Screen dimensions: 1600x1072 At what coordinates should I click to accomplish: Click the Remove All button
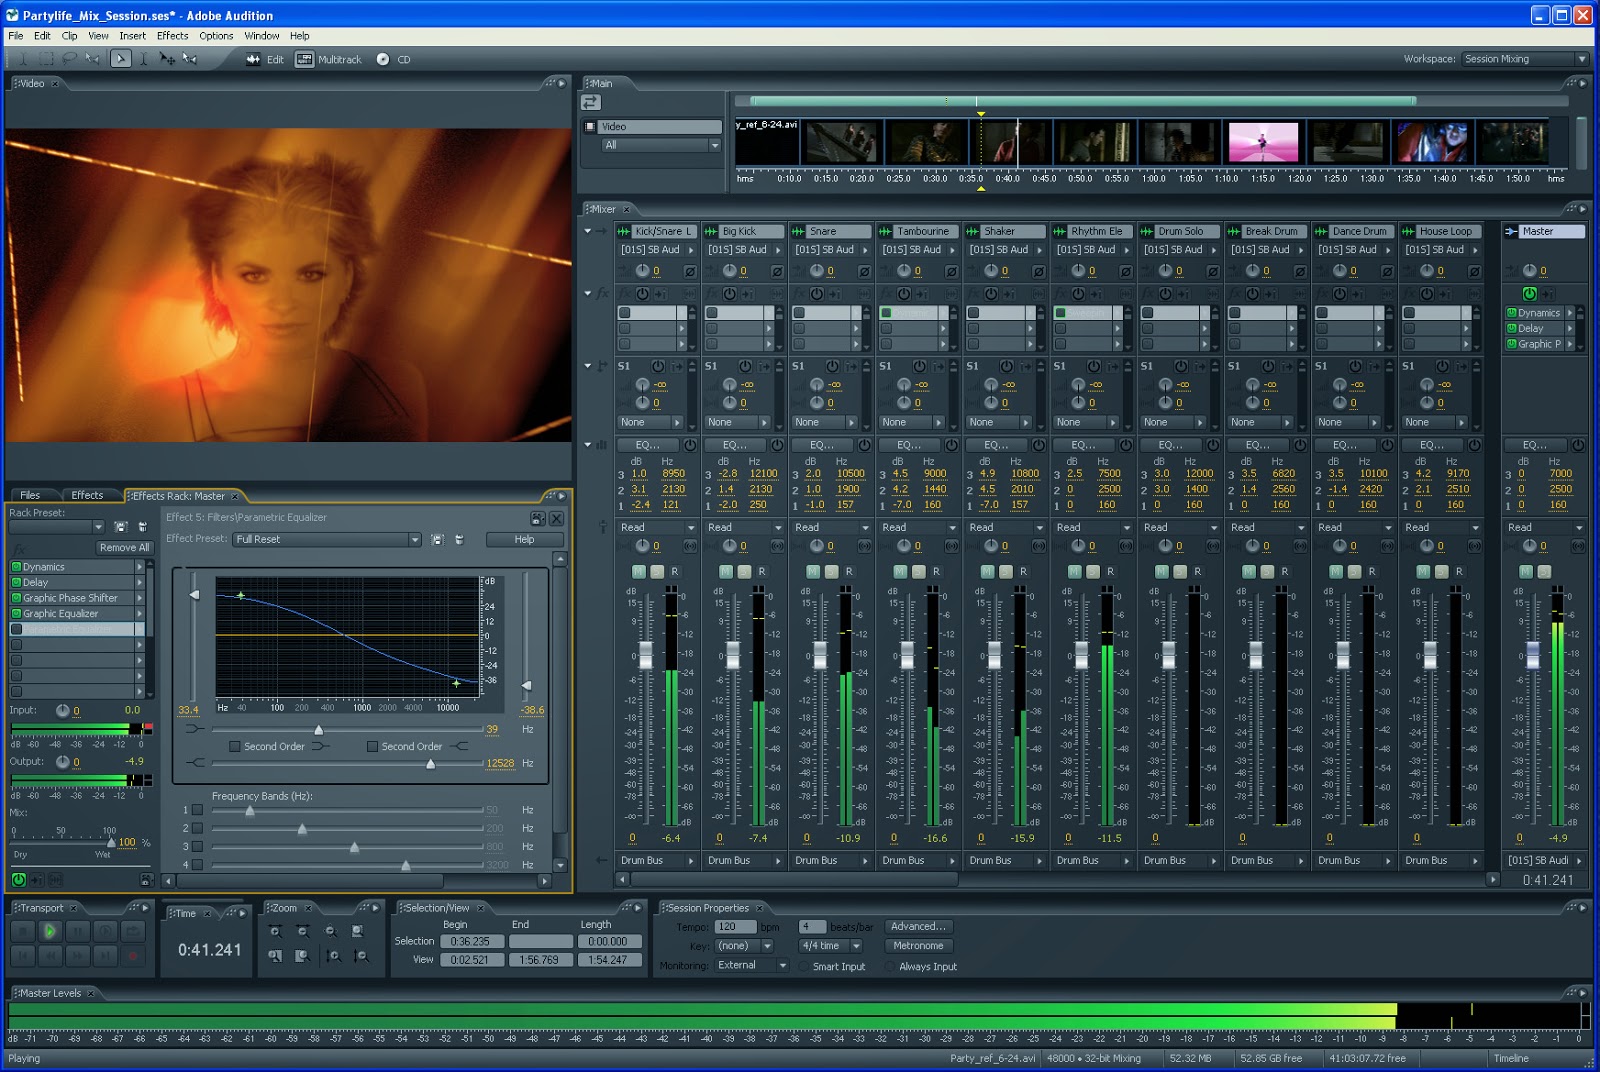tap(124, 548)
